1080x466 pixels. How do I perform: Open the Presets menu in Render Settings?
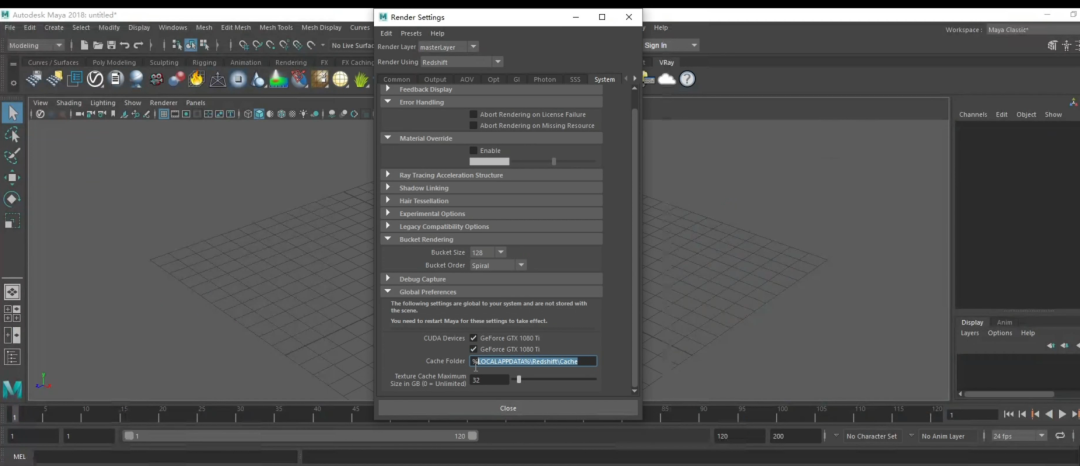(x=411, y=33)
